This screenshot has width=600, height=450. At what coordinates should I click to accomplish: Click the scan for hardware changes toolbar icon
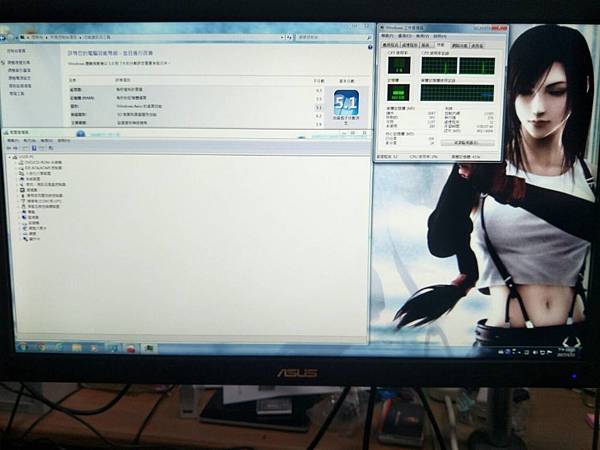click(51, 148)
